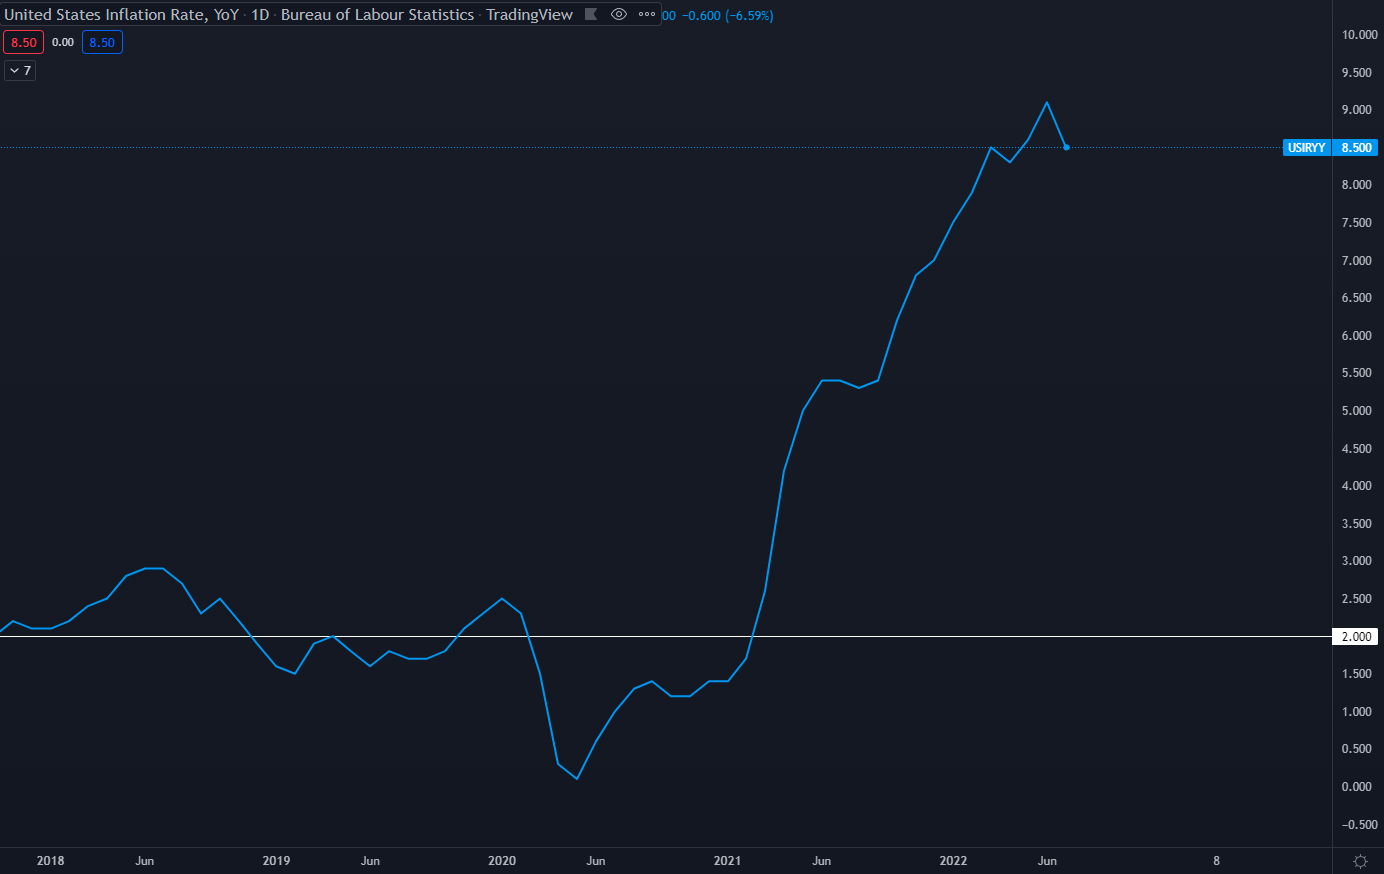Click the last data point dot on line
Screen dimensions: 1384x874
[1066, 147]
